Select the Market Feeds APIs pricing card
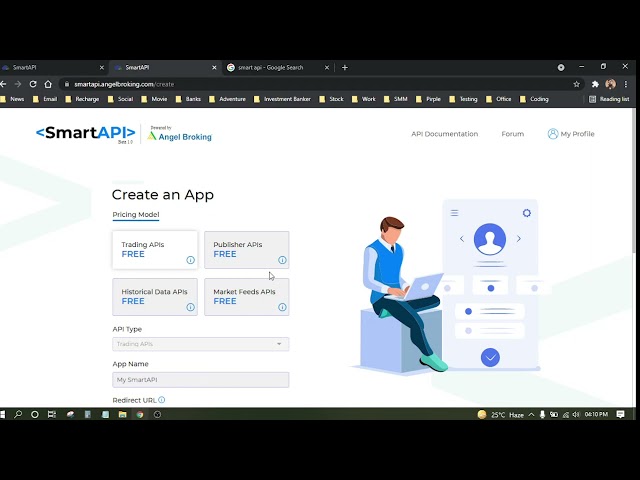This screenshot has height=480, width=640. (247, 297)
